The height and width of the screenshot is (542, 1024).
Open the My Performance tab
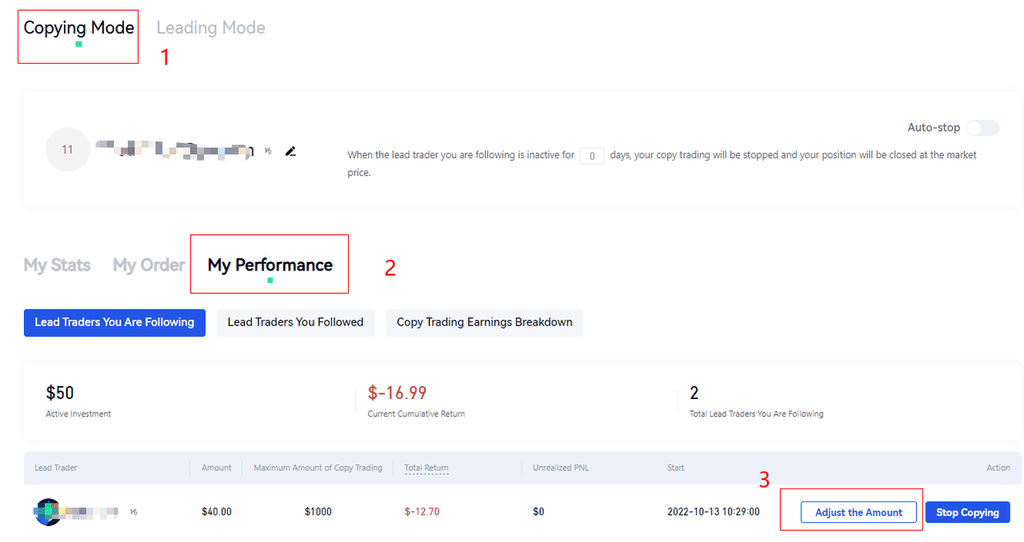coord(270,265)
